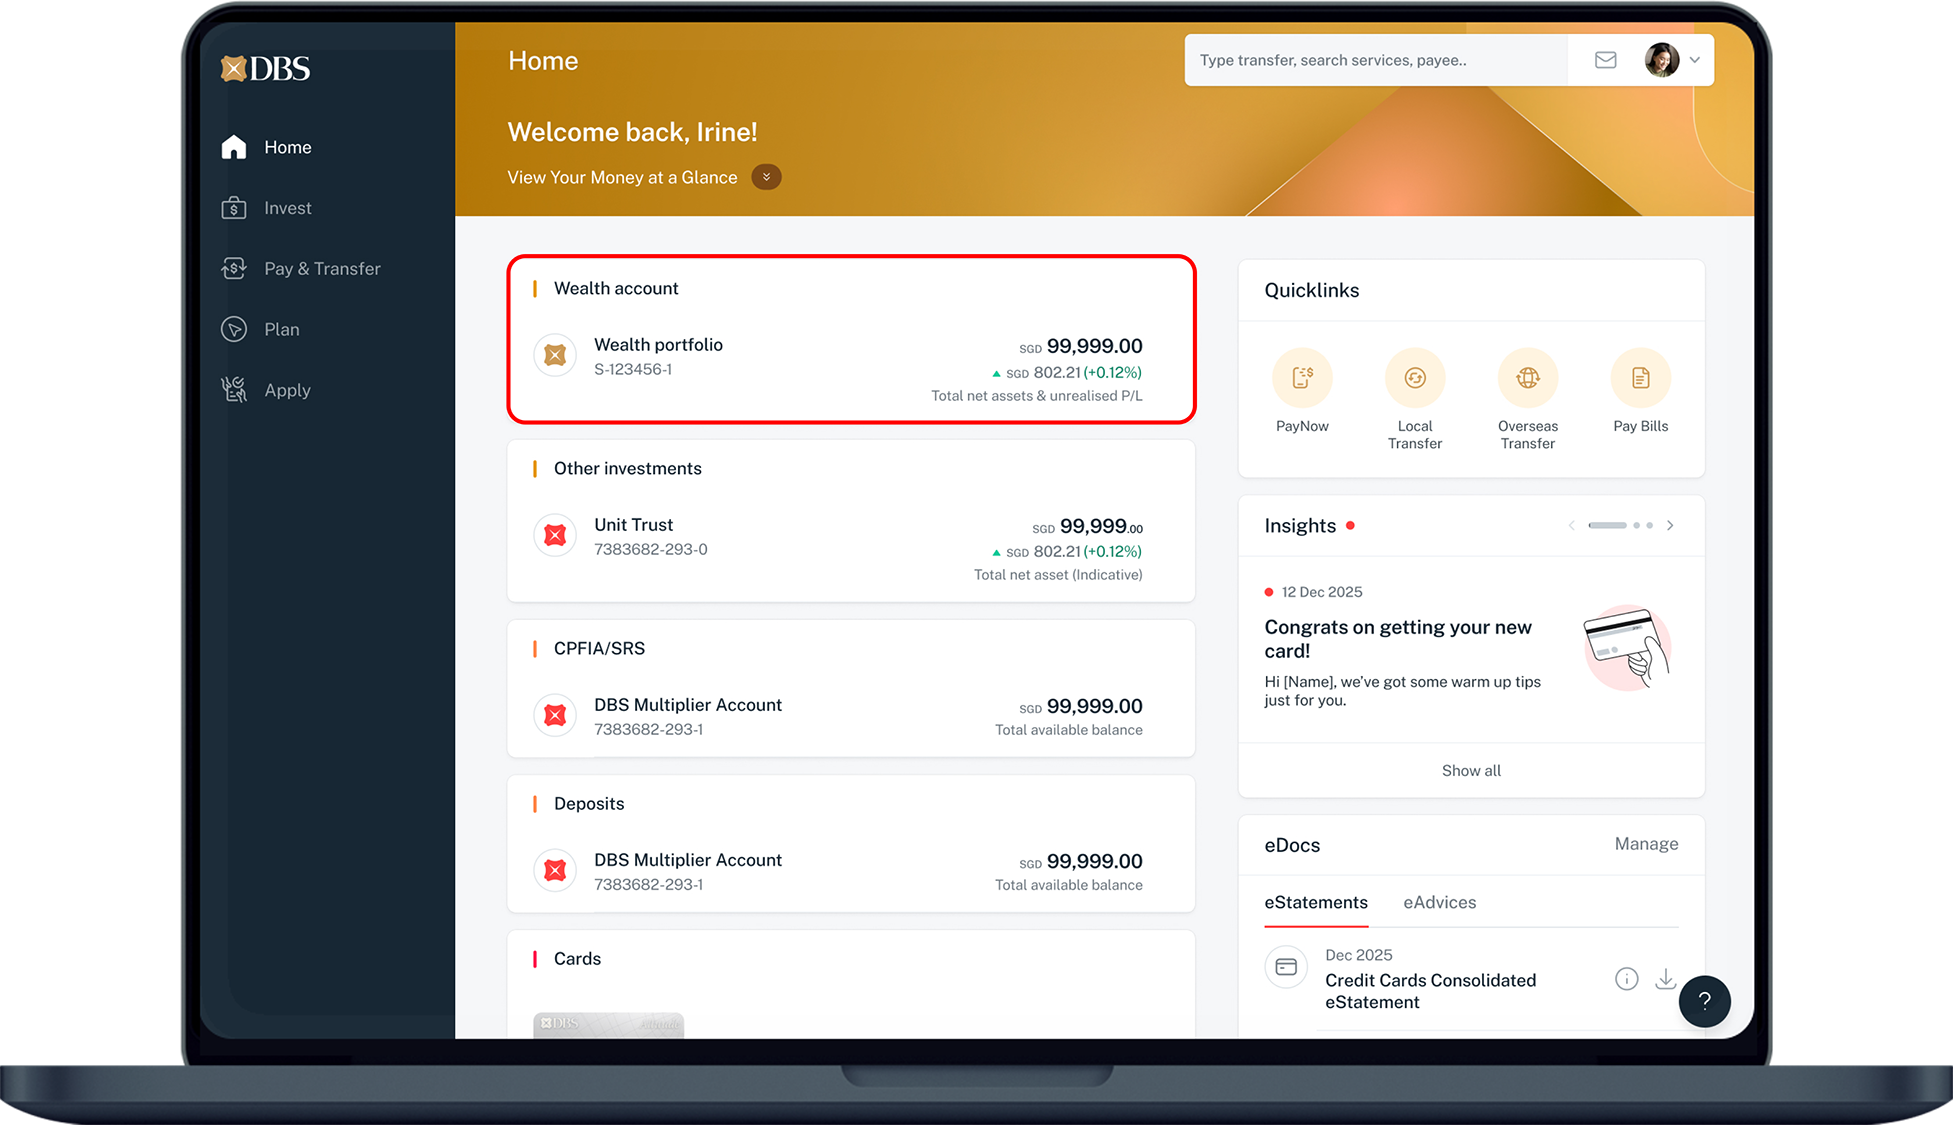Viewport: 1953px width, 1125px height.
Task: Download the Credit Cards Consolidated eStatement
Action: [x=1665, y=979]
